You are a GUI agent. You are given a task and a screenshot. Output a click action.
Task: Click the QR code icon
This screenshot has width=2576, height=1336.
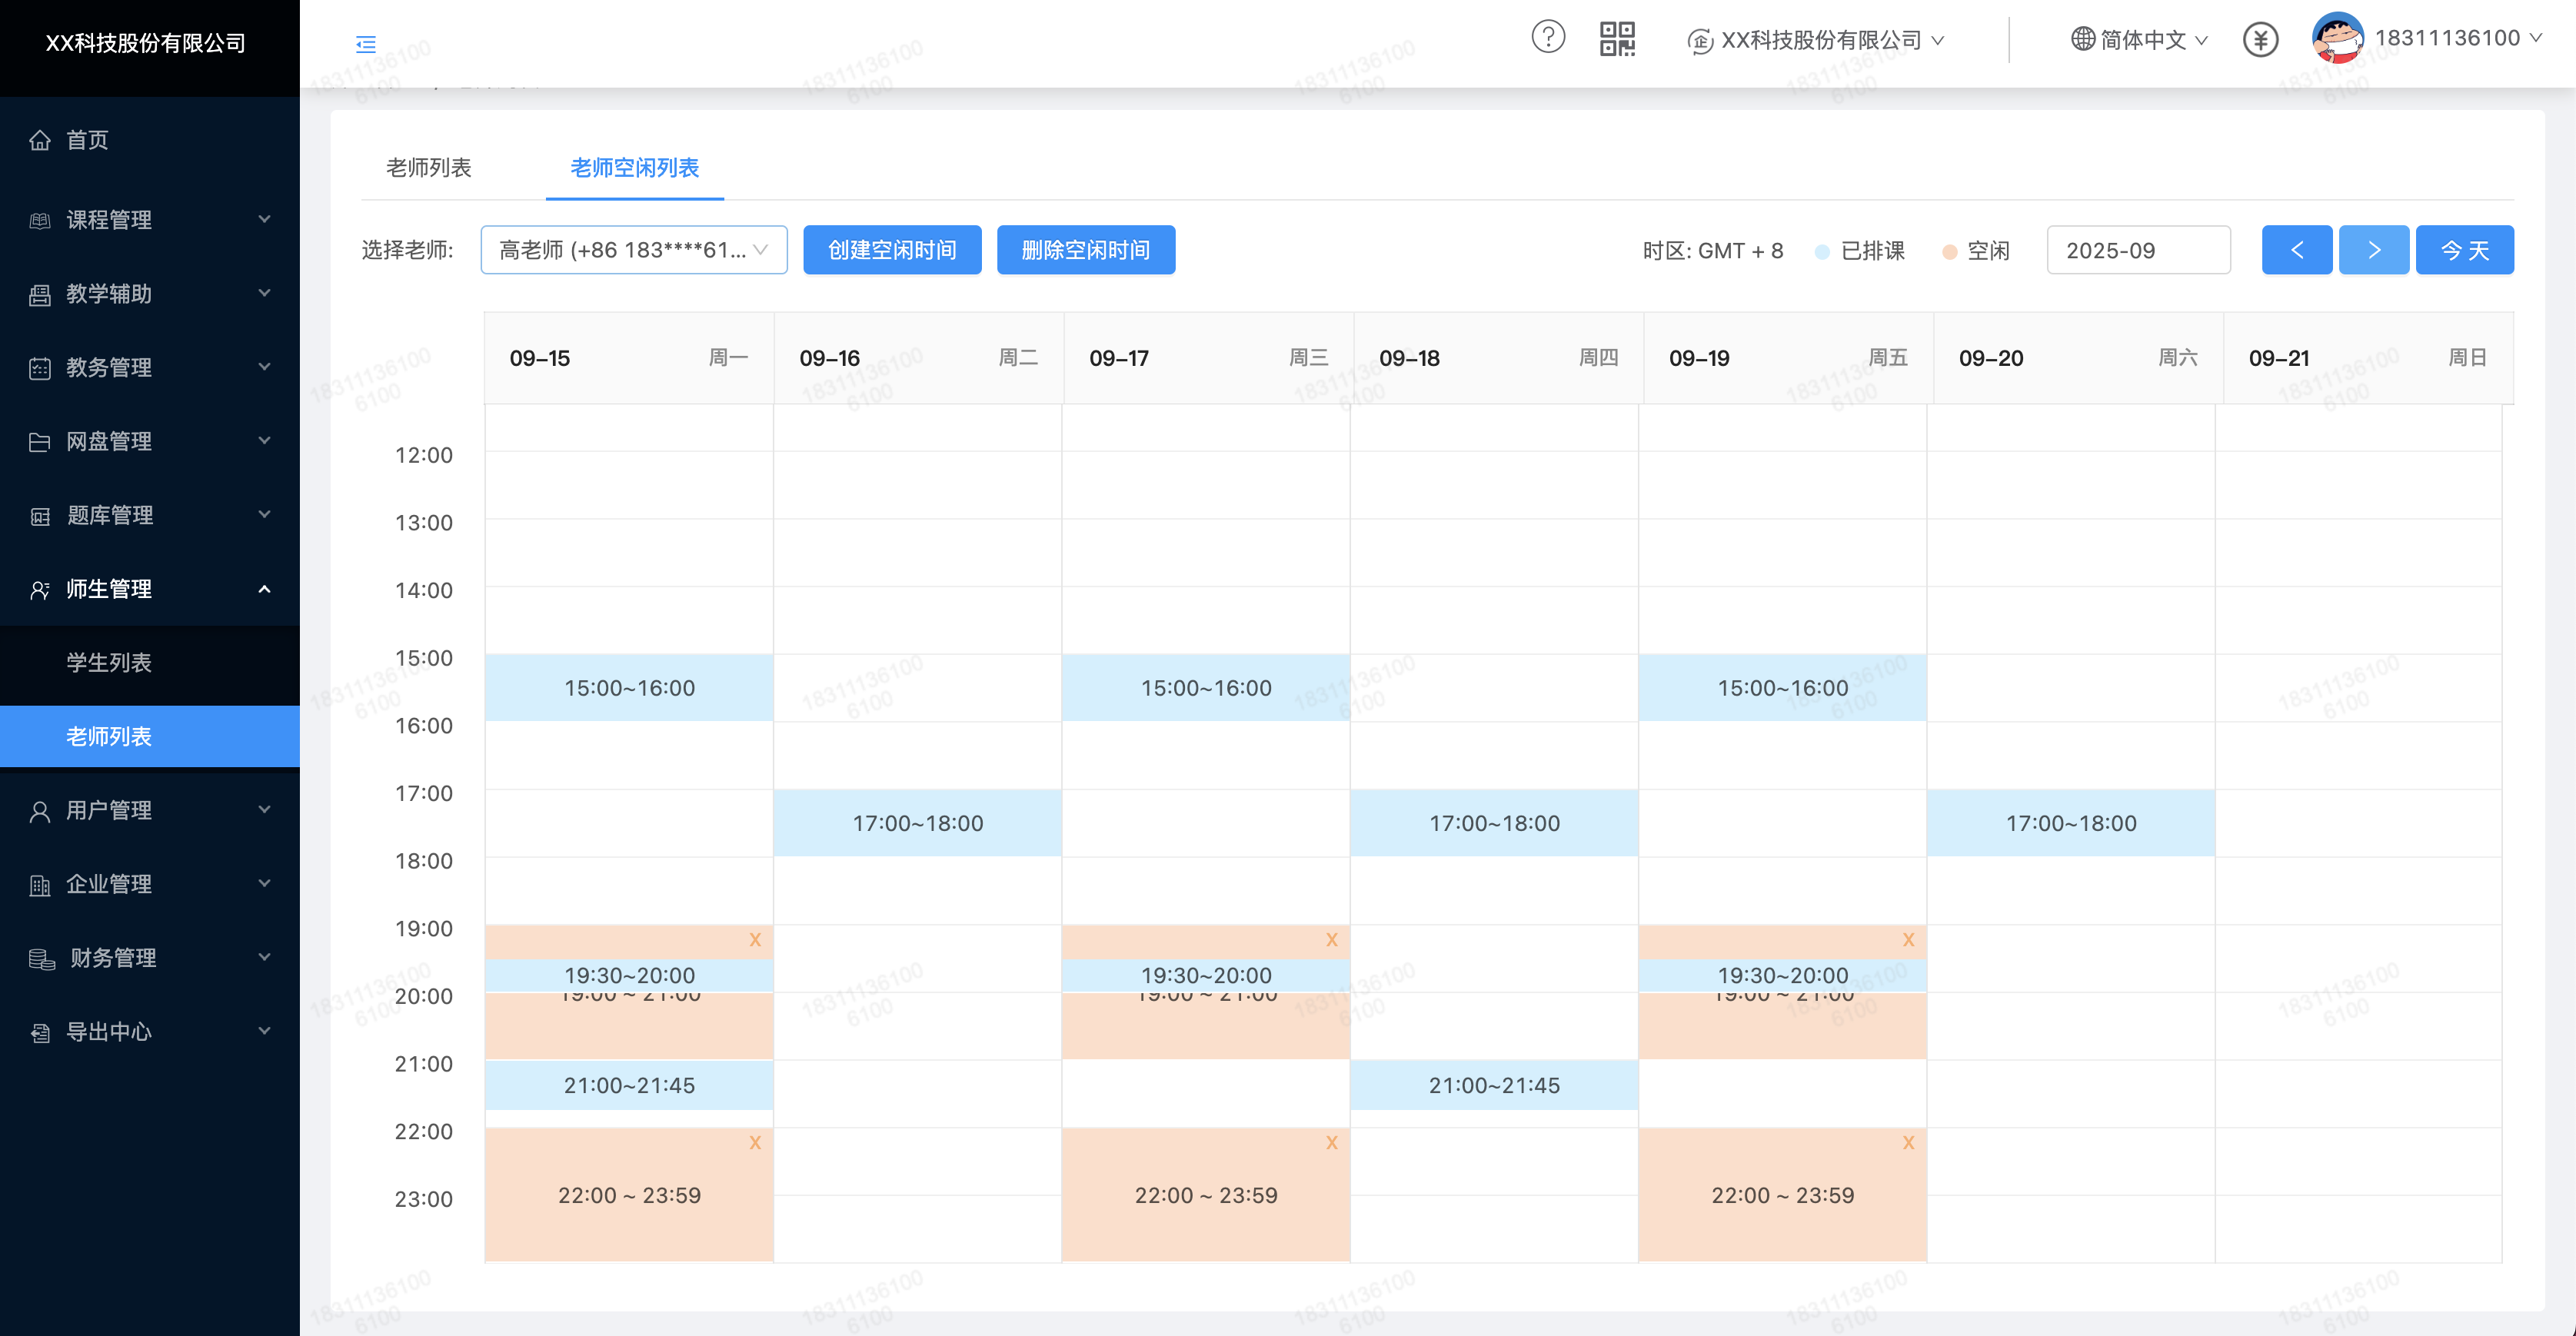pos(1616,39)
